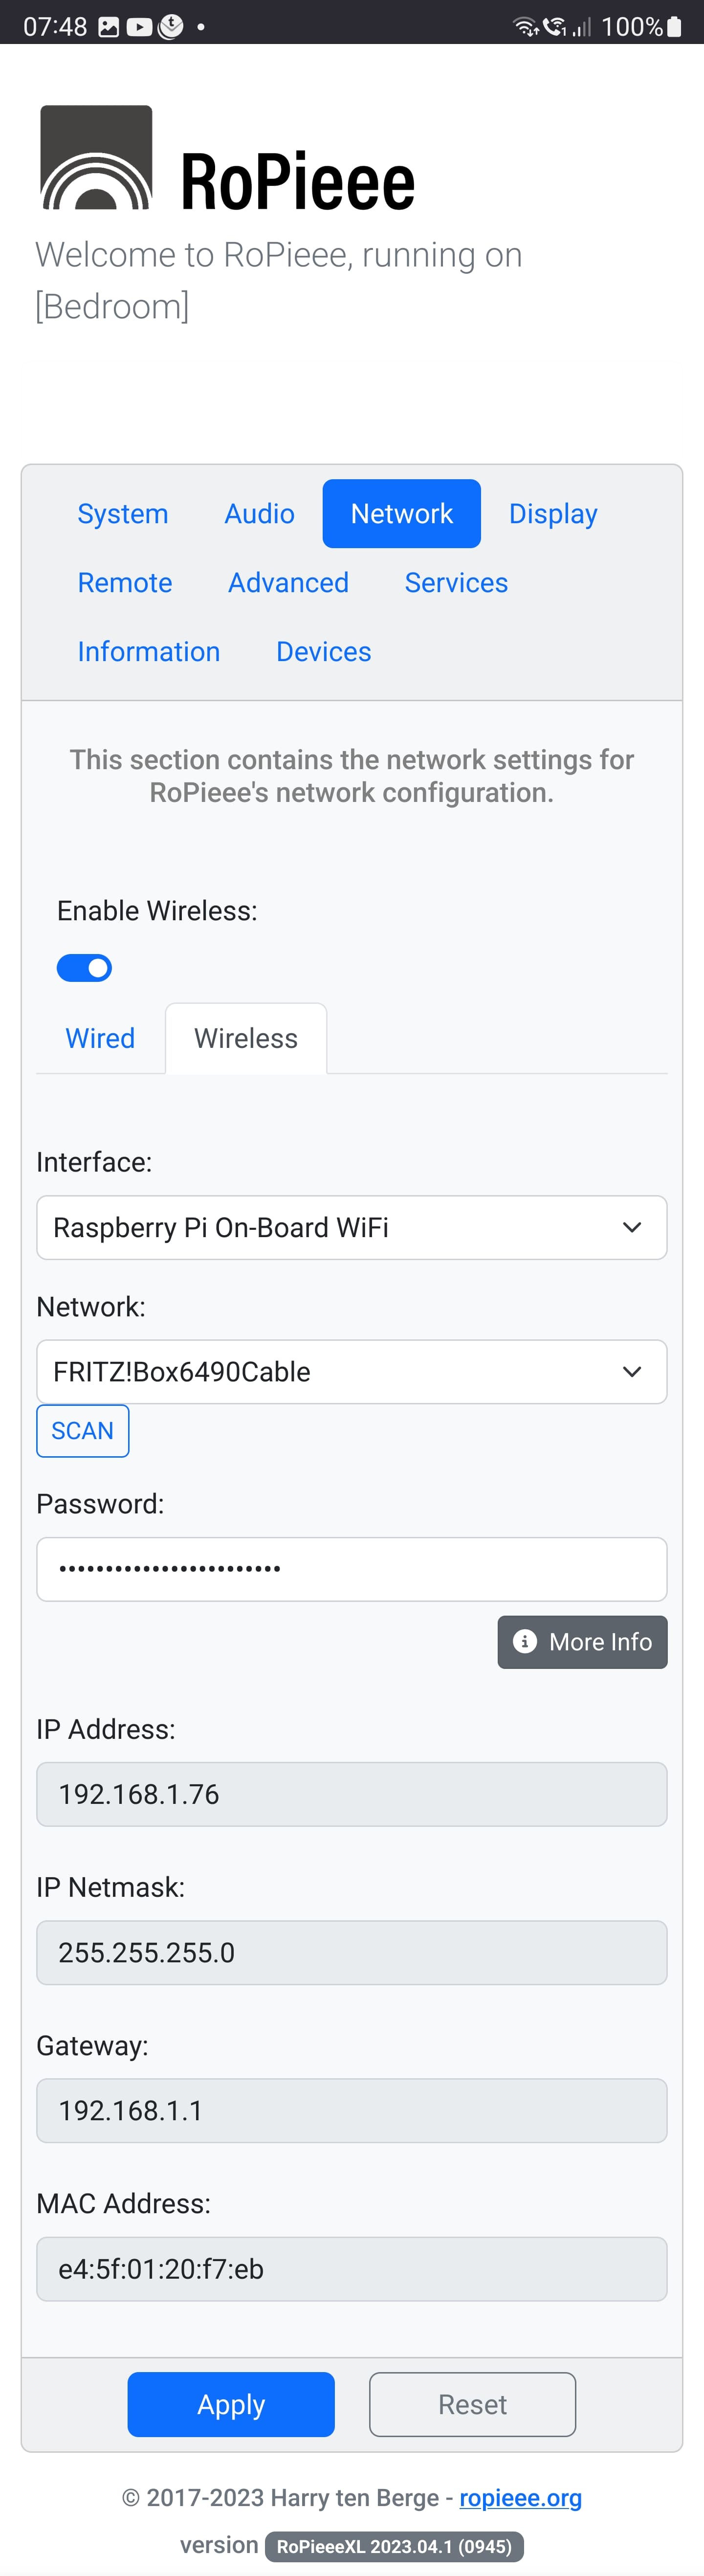Image resolution: width=704 pixels, height=2576 pixels.
Task: Tap the RoPieee logo icon
Action: pos(96,158)
